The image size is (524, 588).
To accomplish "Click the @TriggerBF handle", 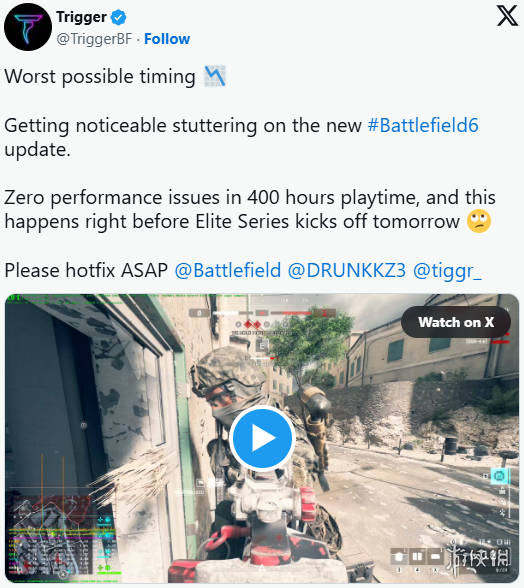I will click(x=95, y=39).
